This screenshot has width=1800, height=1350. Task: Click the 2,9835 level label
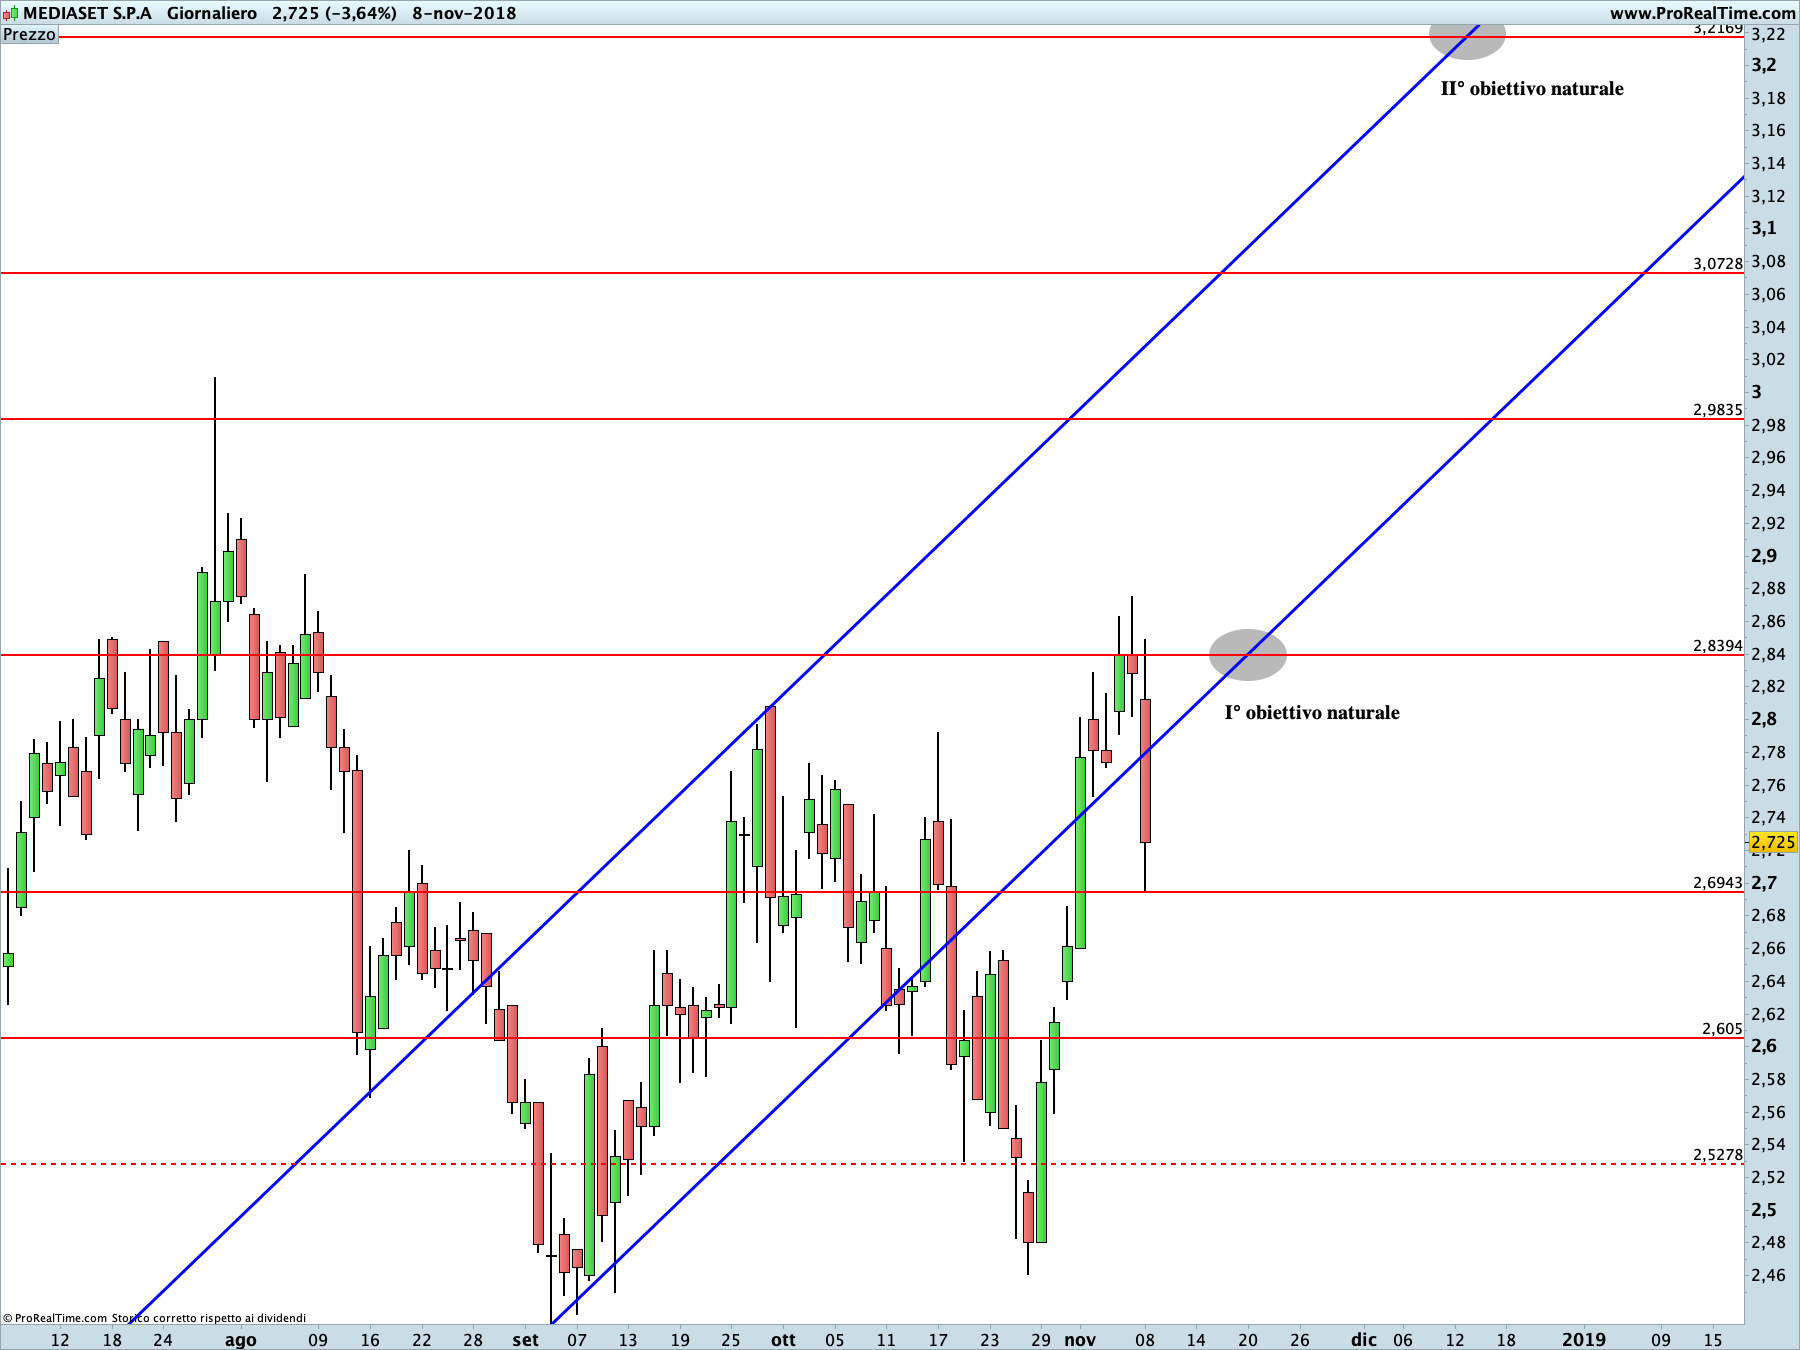pos(1718,410)
